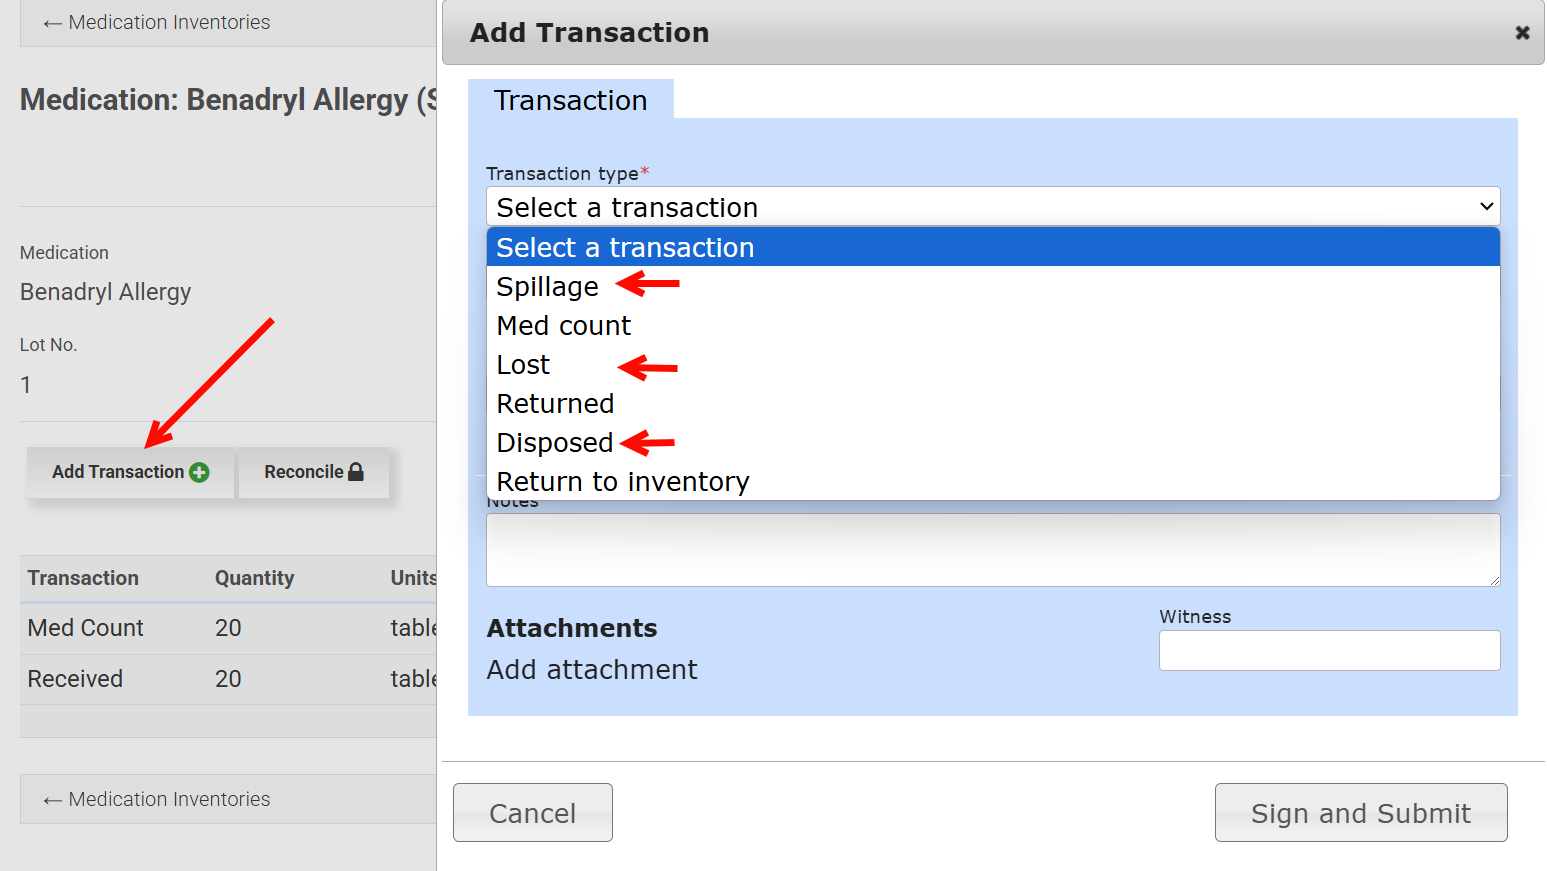Open the Transaction type dropdown
Image resolution: width=1547 pixels, height=871 pixels.
tap(992, 207)
